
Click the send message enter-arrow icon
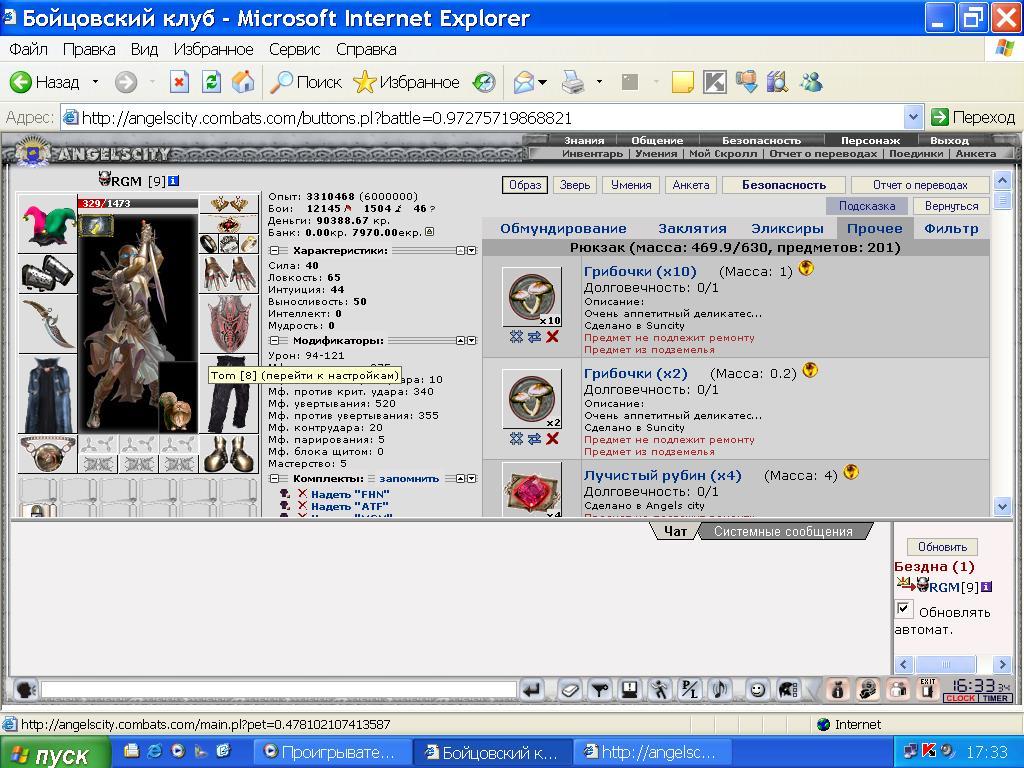(532, 689)
